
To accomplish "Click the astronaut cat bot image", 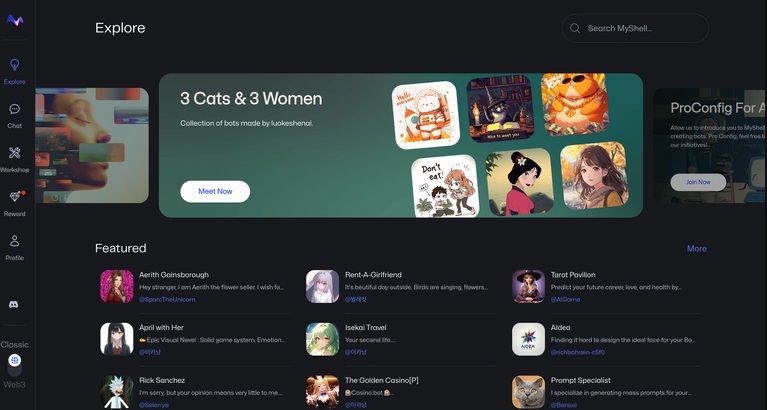I will click(x=426, y=115).
